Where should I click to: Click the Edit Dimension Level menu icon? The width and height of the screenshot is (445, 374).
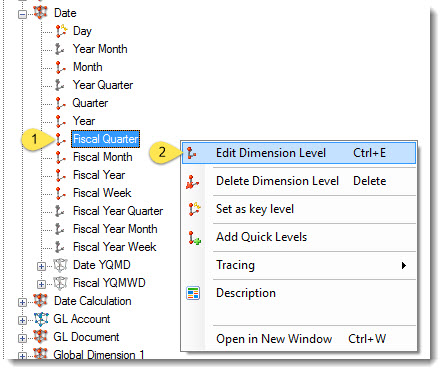[192, 153]
